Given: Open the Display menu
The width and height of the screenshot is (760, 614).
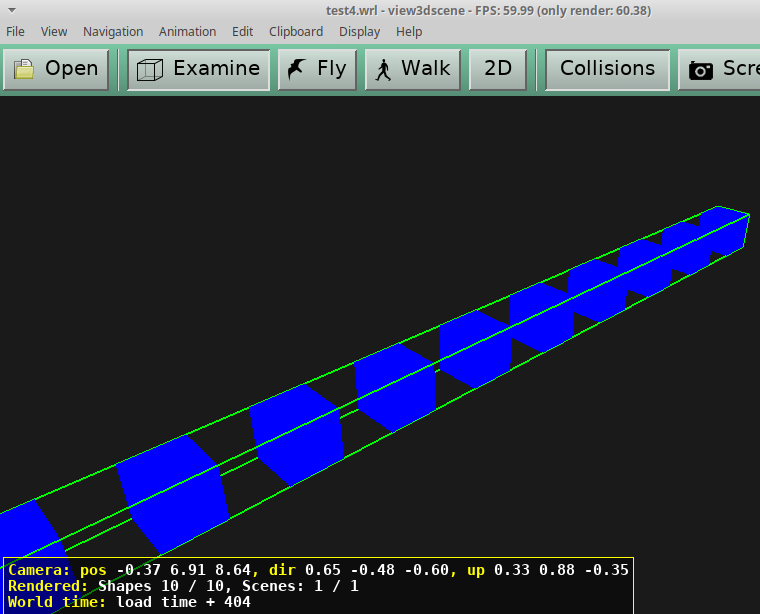Looking at the screenshot, I should tap(359, 32).
